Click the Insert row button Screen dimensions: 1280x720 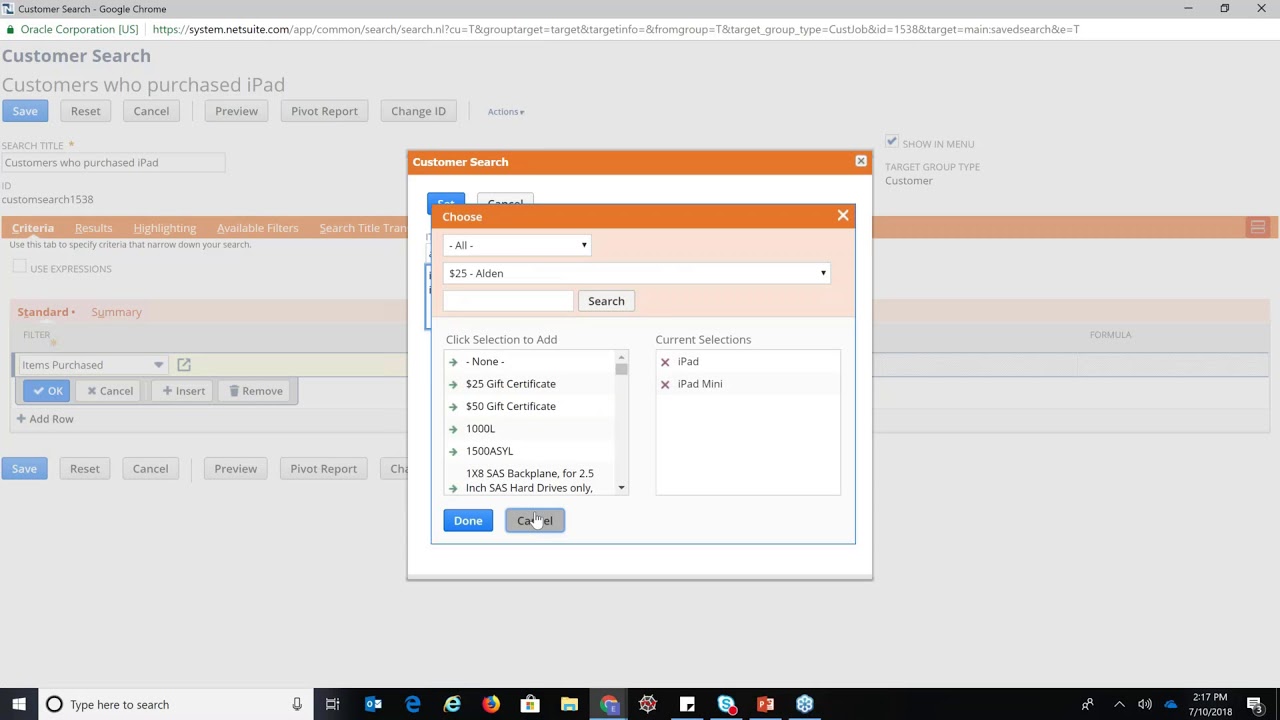click(184, 391)
